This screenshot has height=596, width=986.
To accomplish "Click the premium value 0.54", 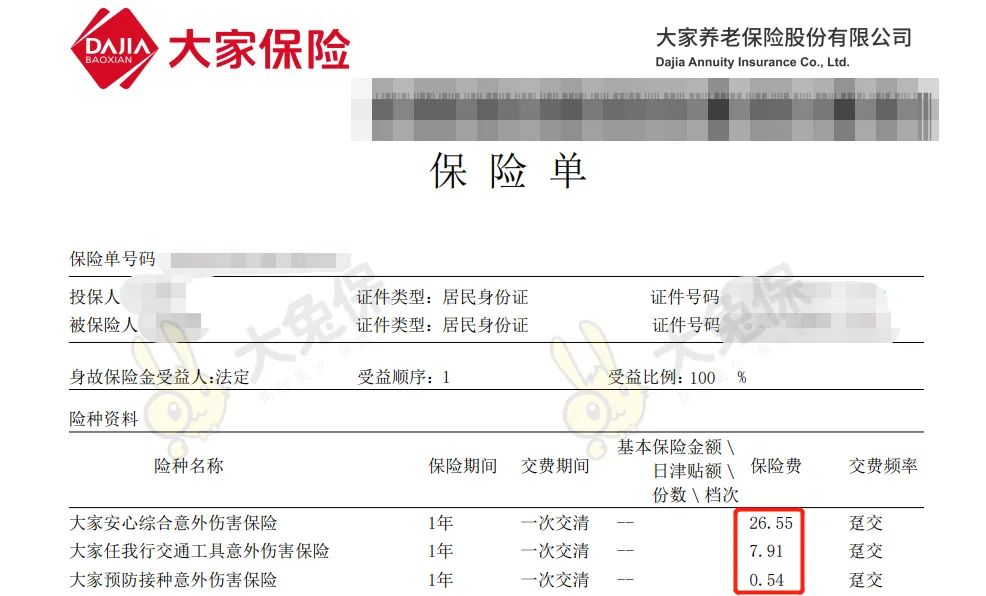I will (767, 580).
